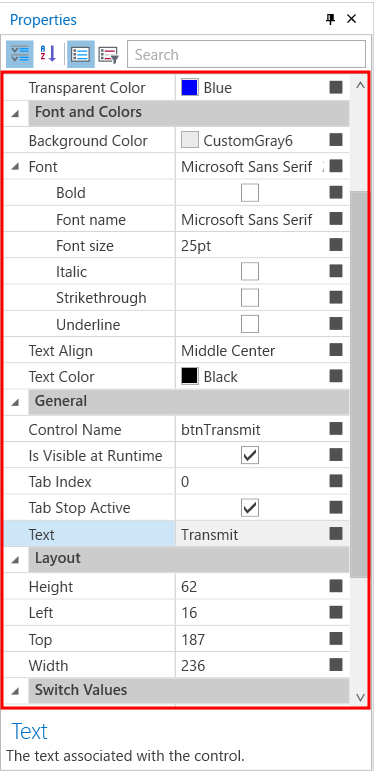The height and width of the screenshot is (771, 374).
Task: Click the marker square beside Transparent Color
Action: [x=336, y=87]
